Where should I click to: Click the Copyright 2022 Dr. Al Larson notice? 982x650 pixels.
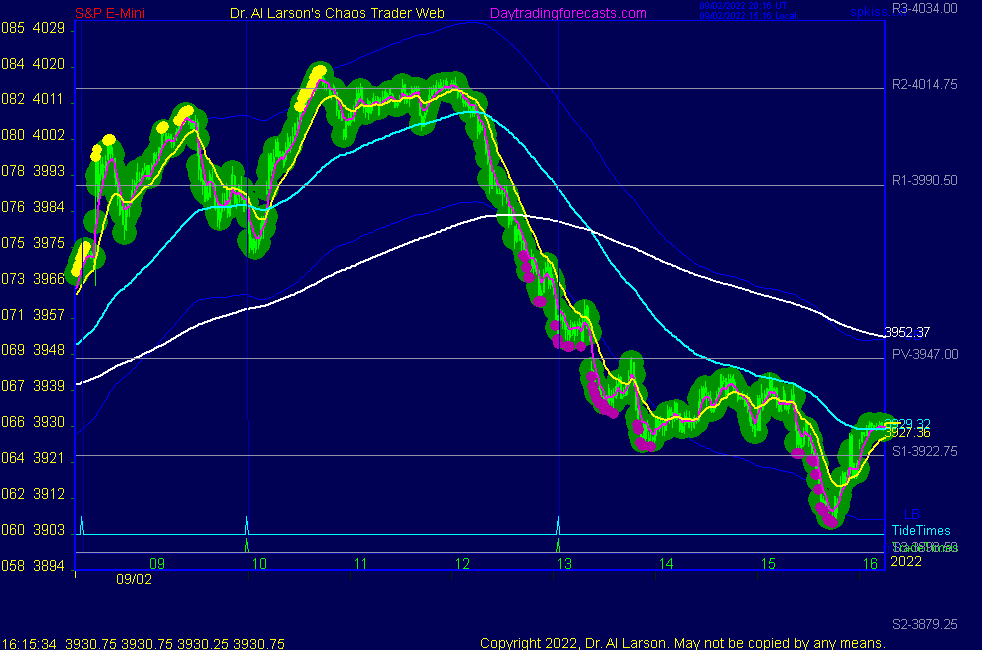pos(683,643)
